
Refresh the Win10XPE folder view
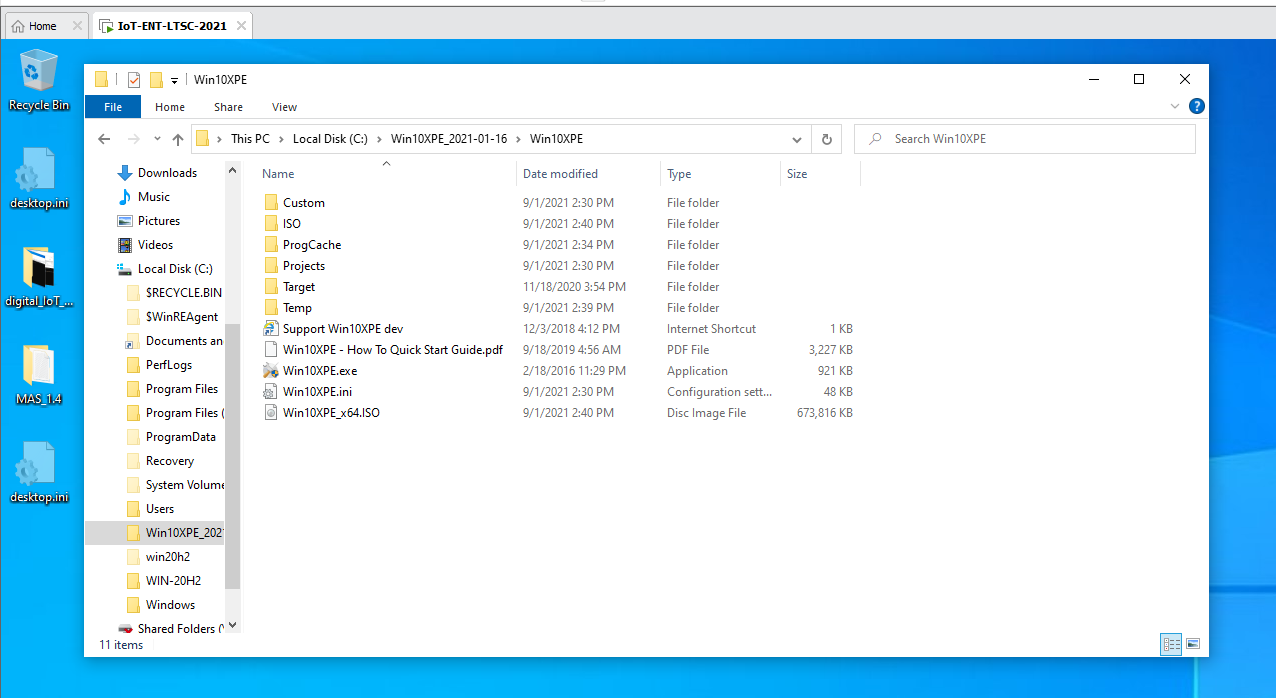(826, 139)
